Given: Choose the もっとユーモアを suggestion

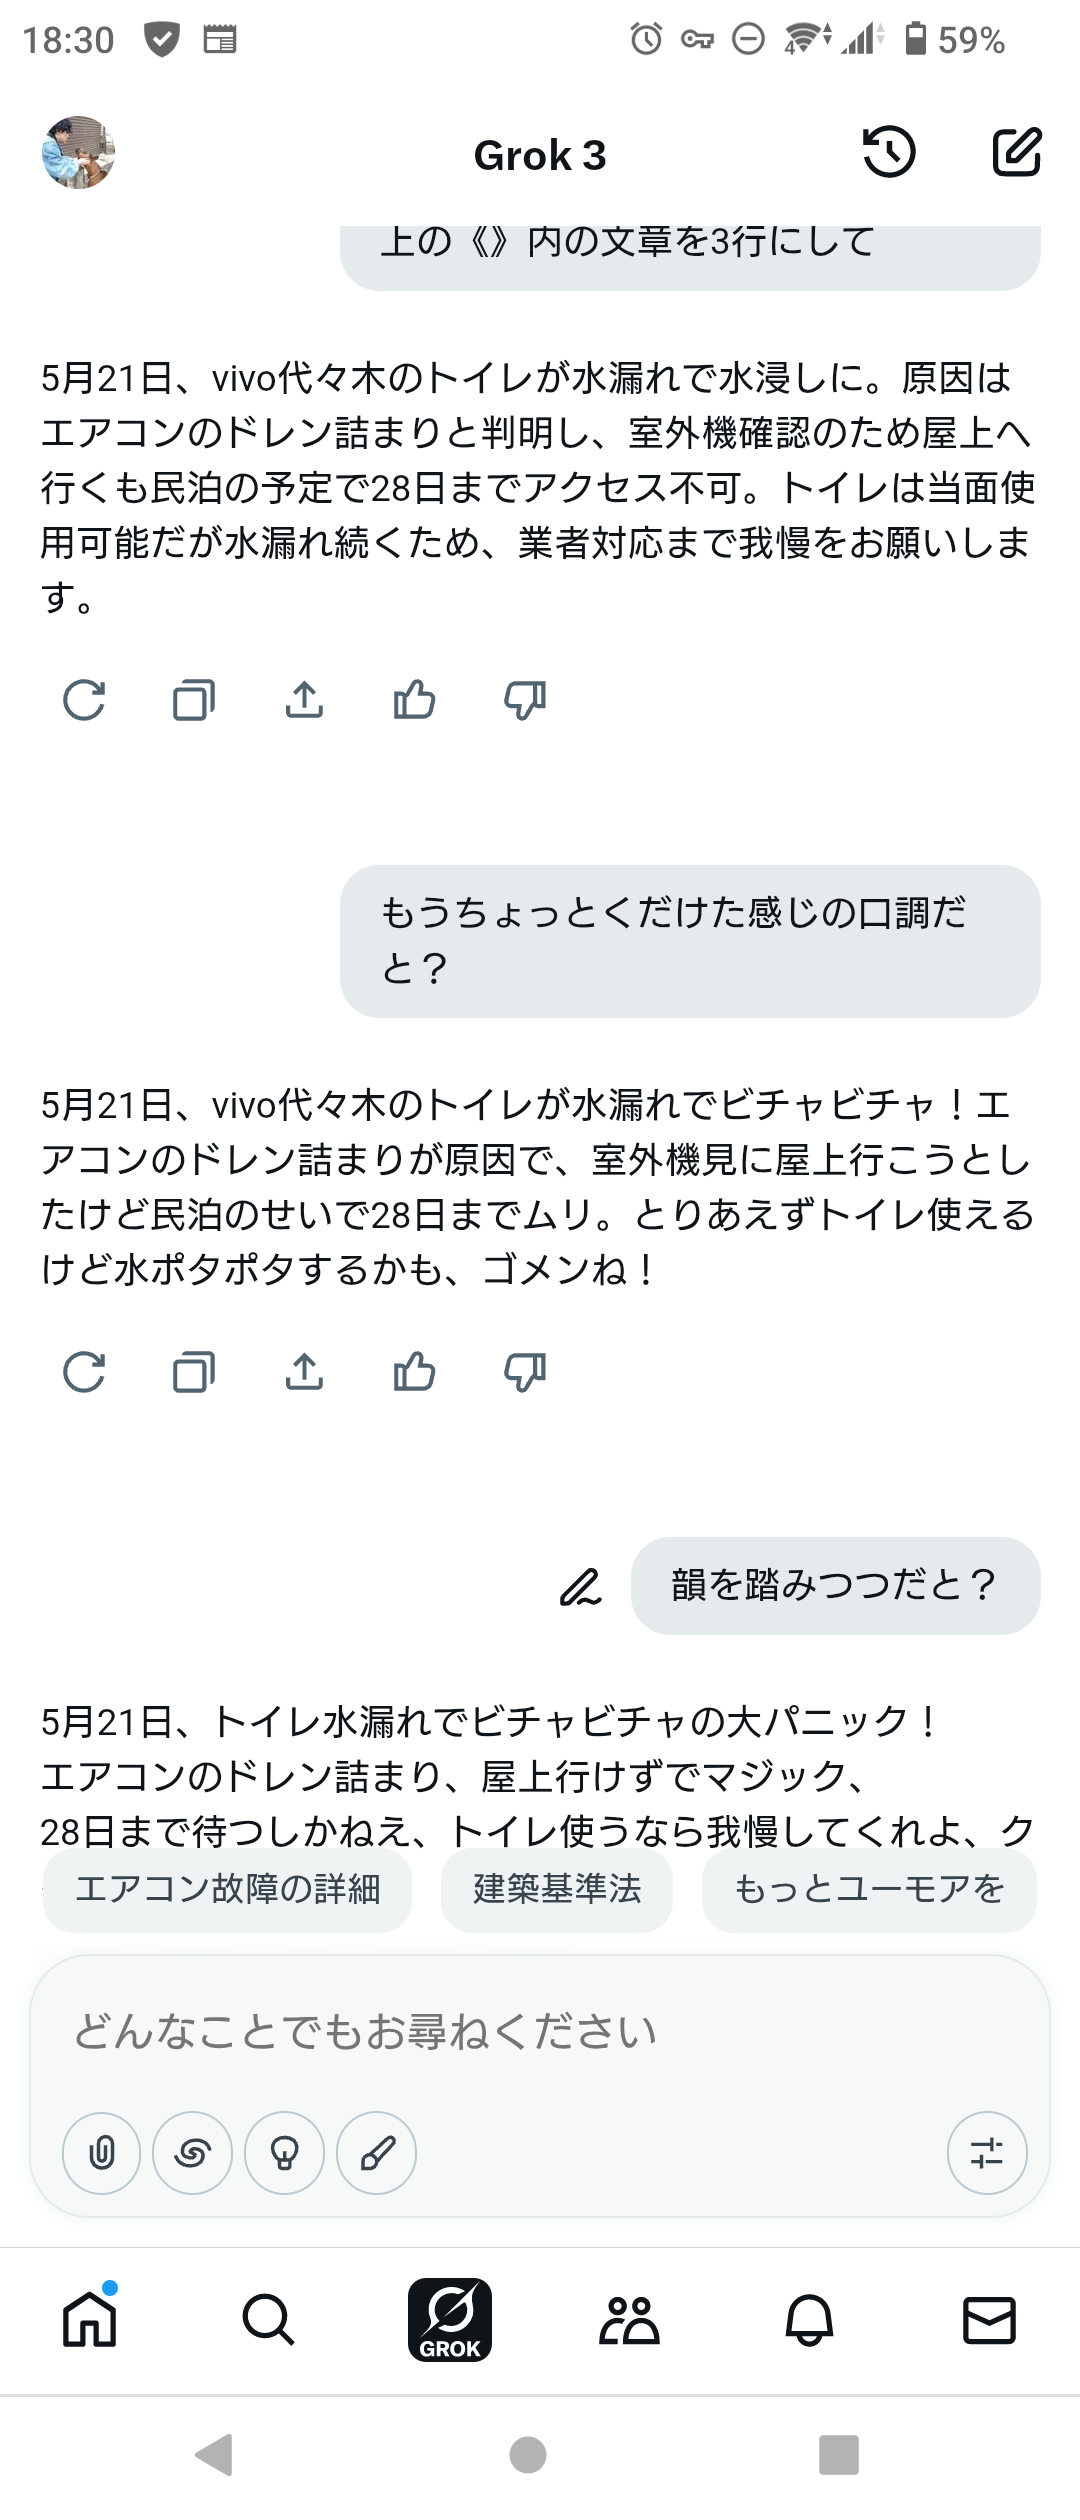Looking at the screenshot, I should point(869,1889).
